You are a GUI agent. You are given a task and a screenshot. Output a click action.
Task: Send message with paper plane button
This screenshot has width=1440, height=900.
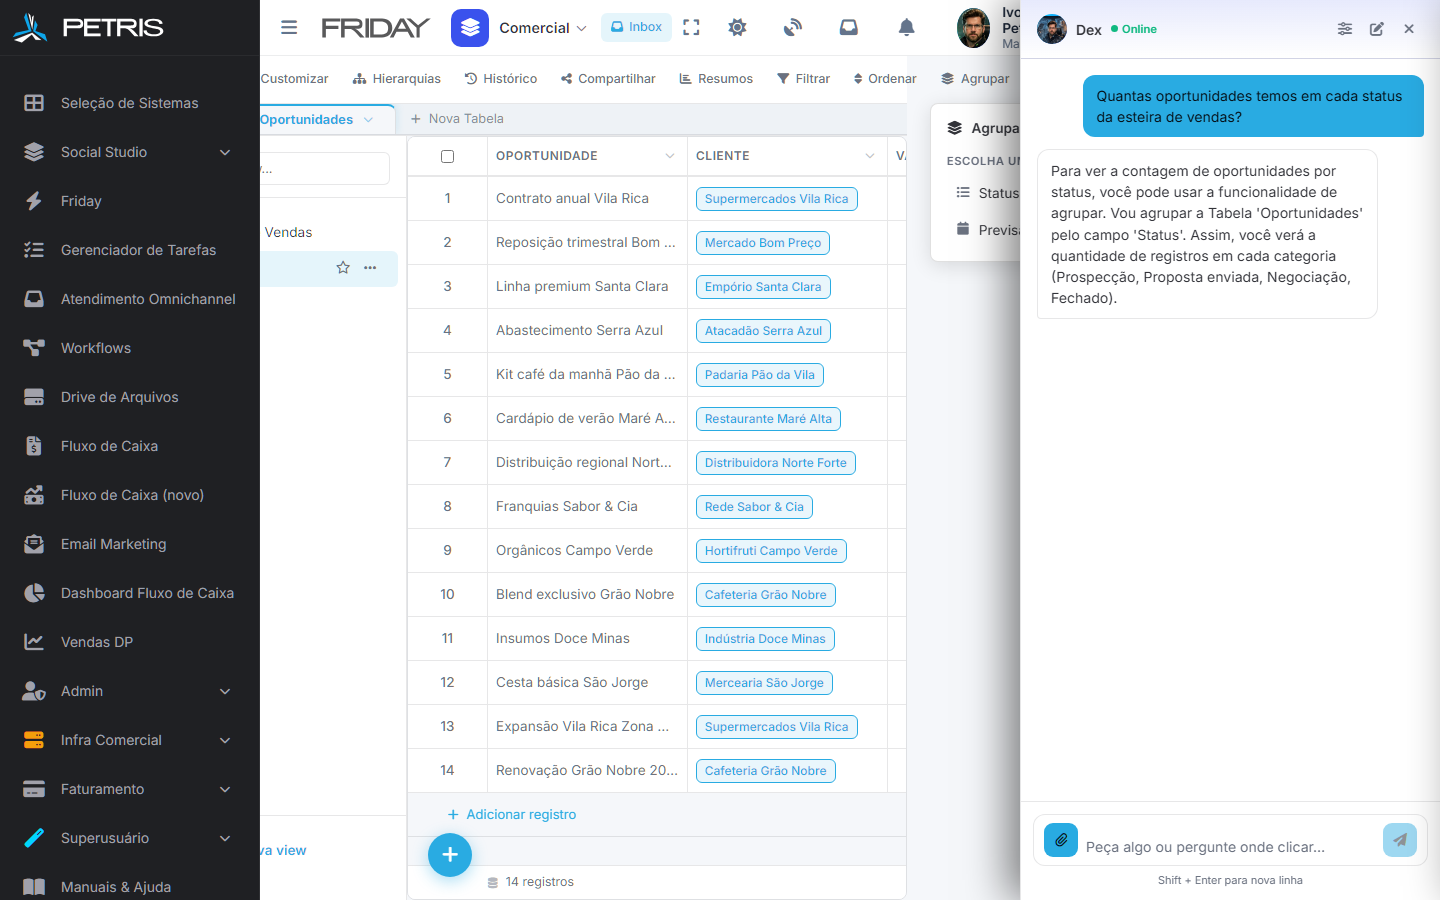point(1400,840)
